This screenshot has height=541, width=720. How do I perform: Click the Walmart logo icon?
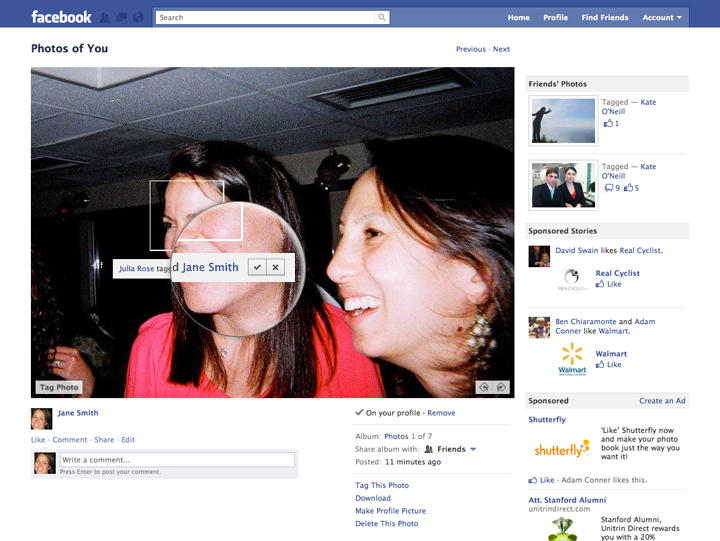[572, 358]
